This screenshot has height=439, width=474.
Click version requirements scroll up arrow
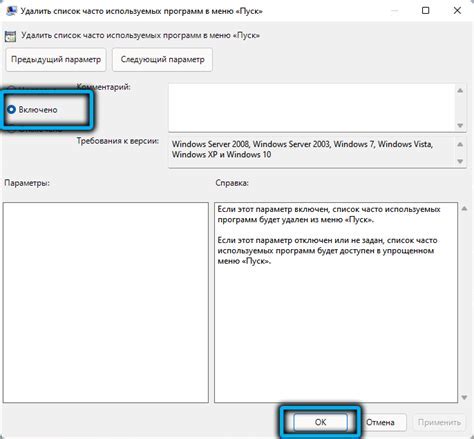460,144
